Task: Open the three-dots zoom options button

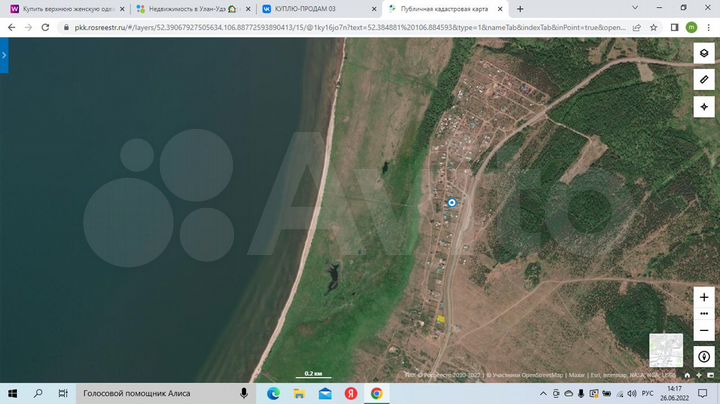Action: (x=704, y=314)
